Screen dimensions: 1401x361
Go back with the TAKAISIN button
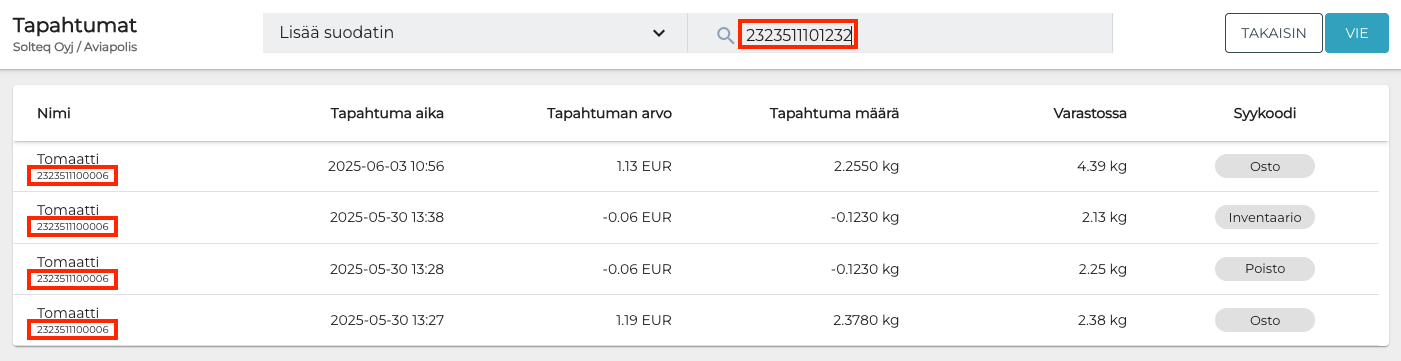tap(1273, 33)
